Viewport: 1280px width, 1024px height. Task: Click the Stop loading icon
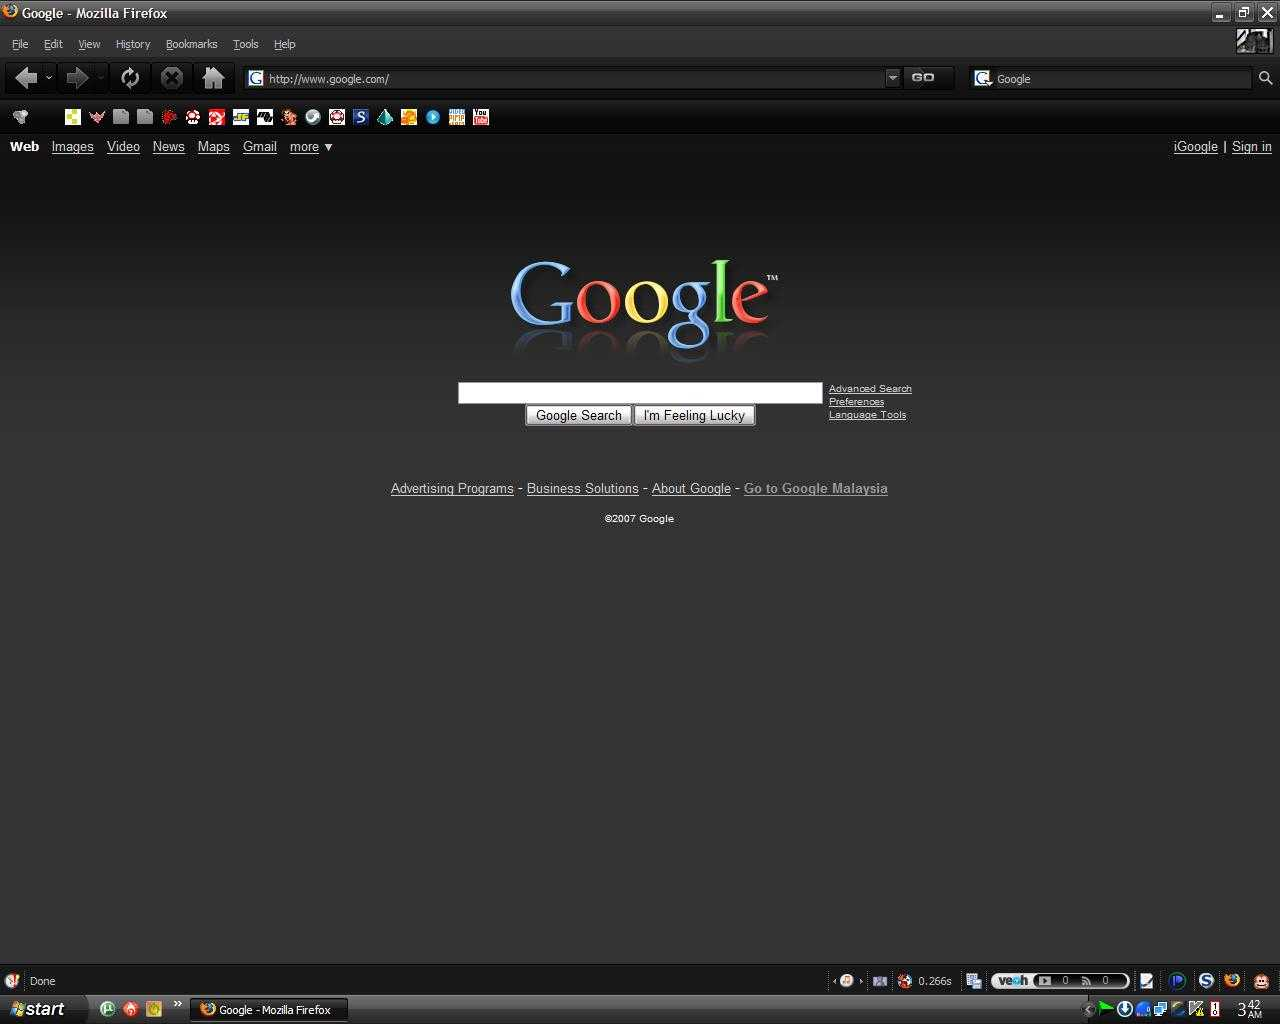pyautogui.click(x=172, y=78)
